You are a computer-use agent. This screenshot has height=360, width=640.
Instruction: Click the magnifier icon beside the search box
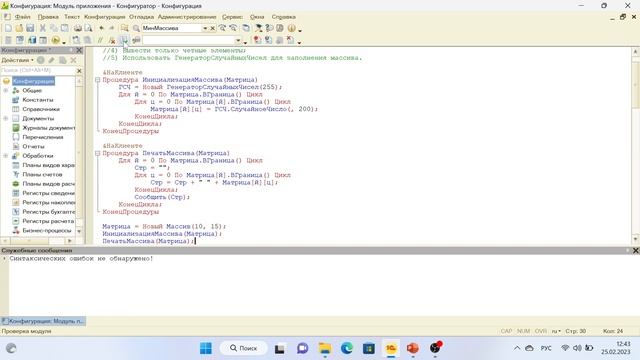pyautogui.click(x=136, y=28)
